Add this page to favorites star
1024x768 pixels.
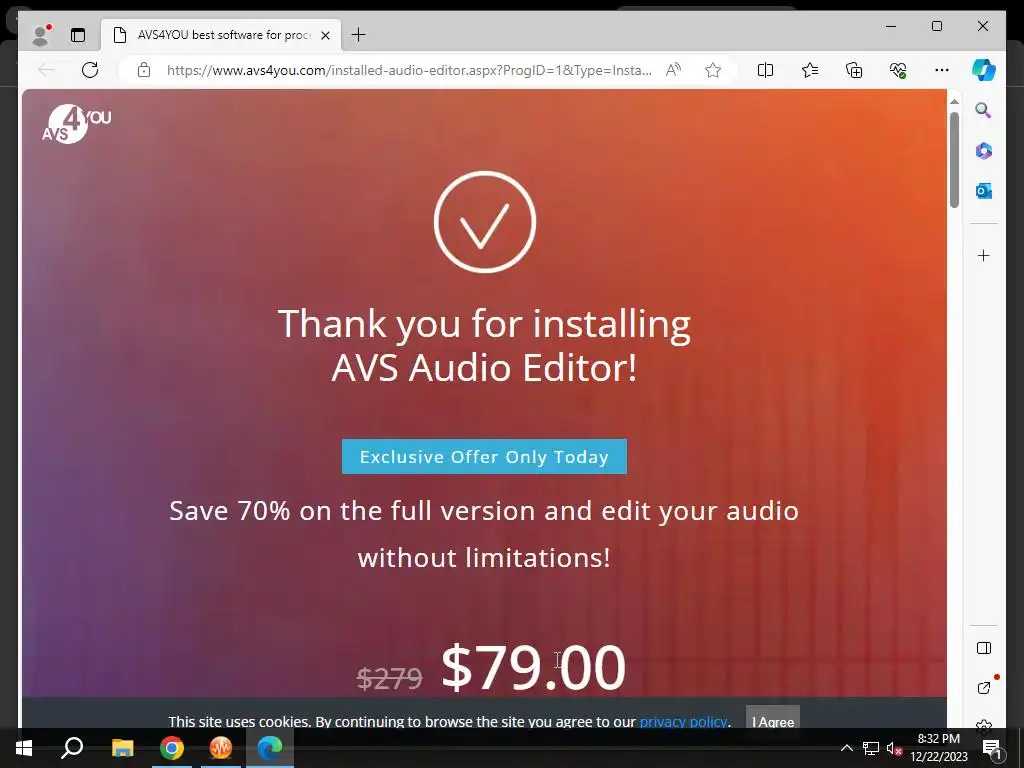click(712, 70)
